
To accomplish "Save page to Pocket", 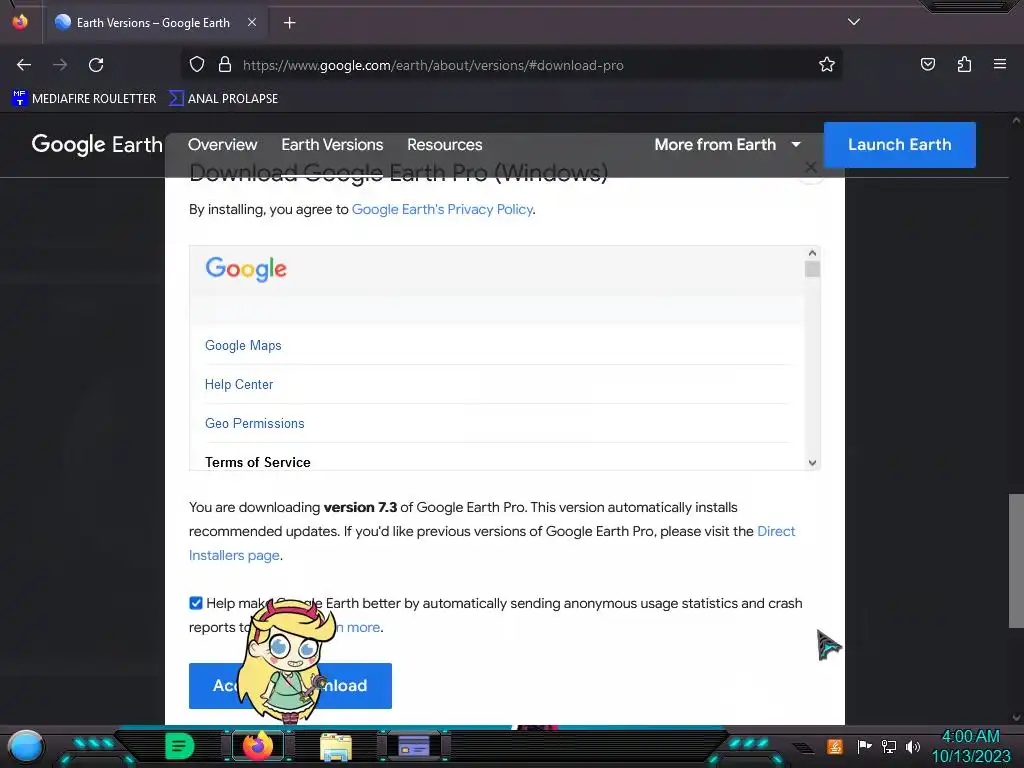I will coord(928,65).
